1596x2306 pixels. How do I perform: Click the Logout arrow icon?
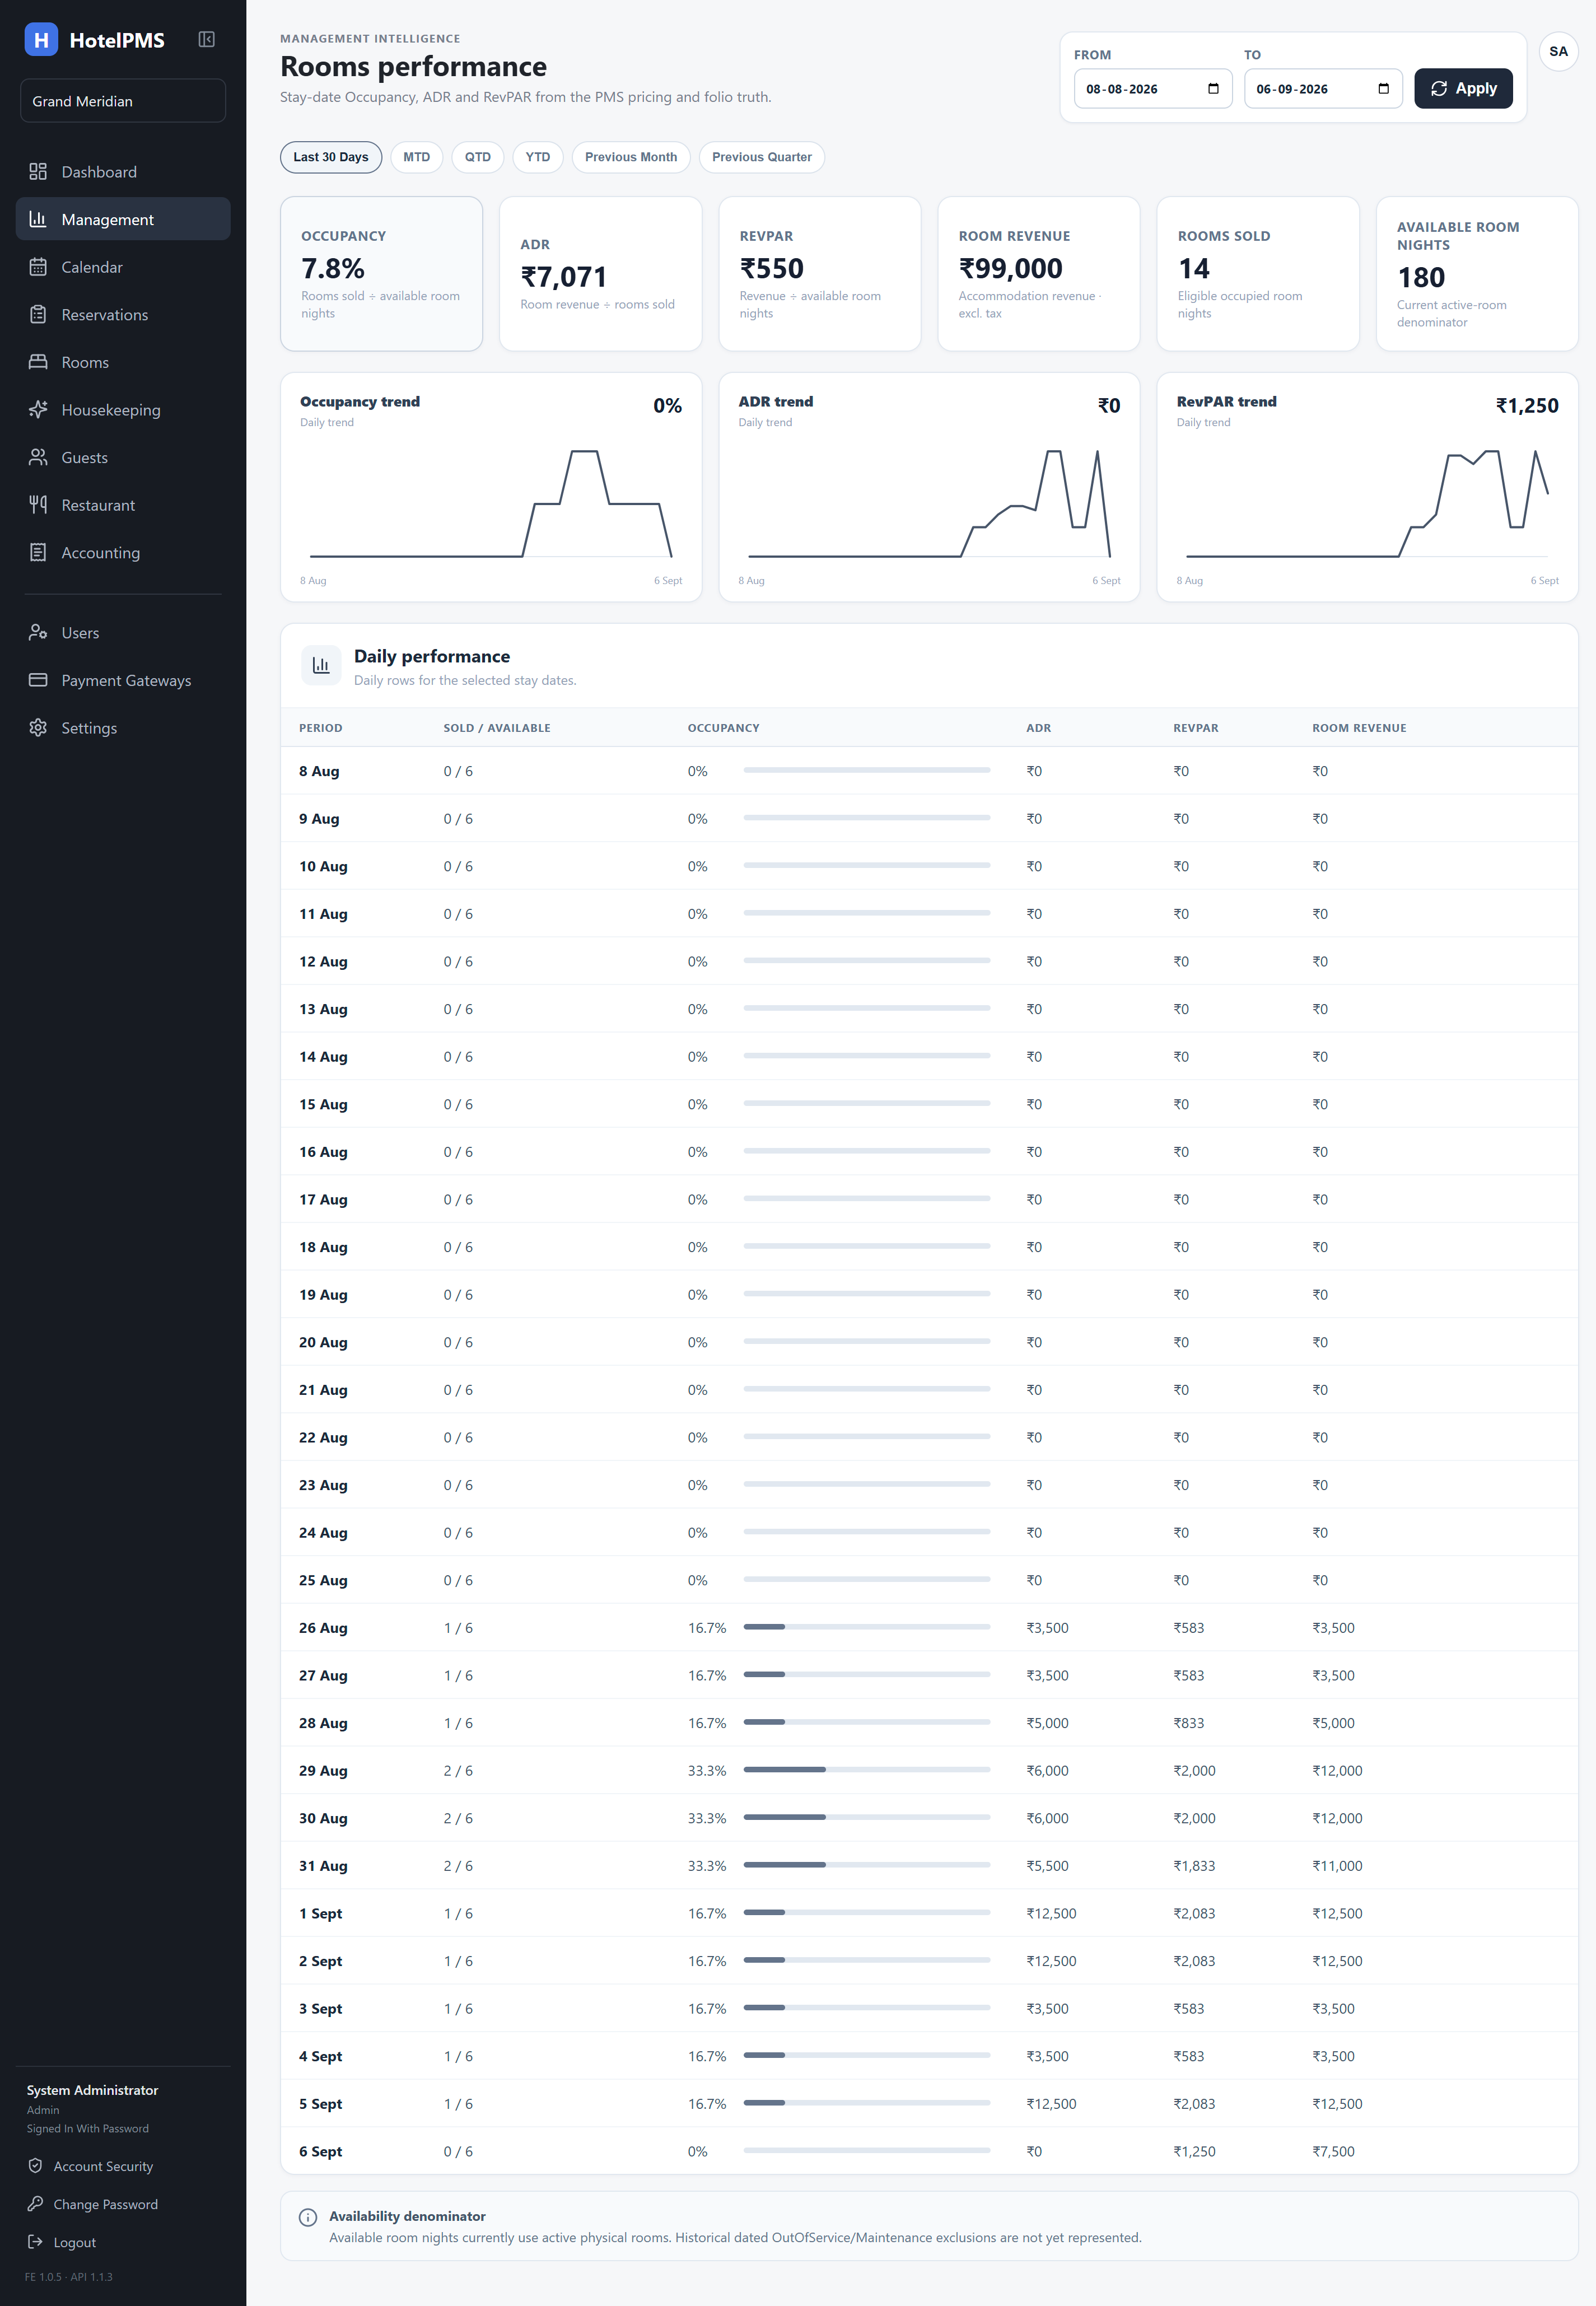point(35,2241)
